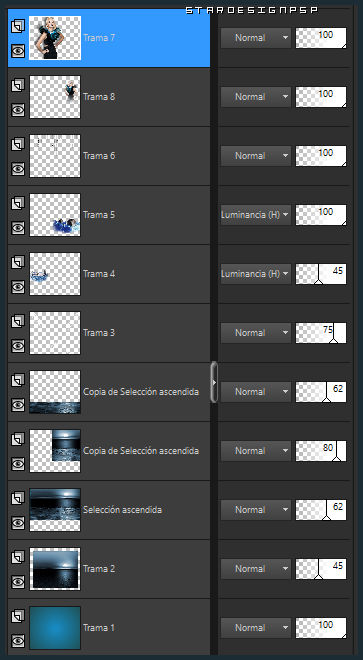
Task: Open the blend mode dropdown for Trama 2
Action: point(256,568)
